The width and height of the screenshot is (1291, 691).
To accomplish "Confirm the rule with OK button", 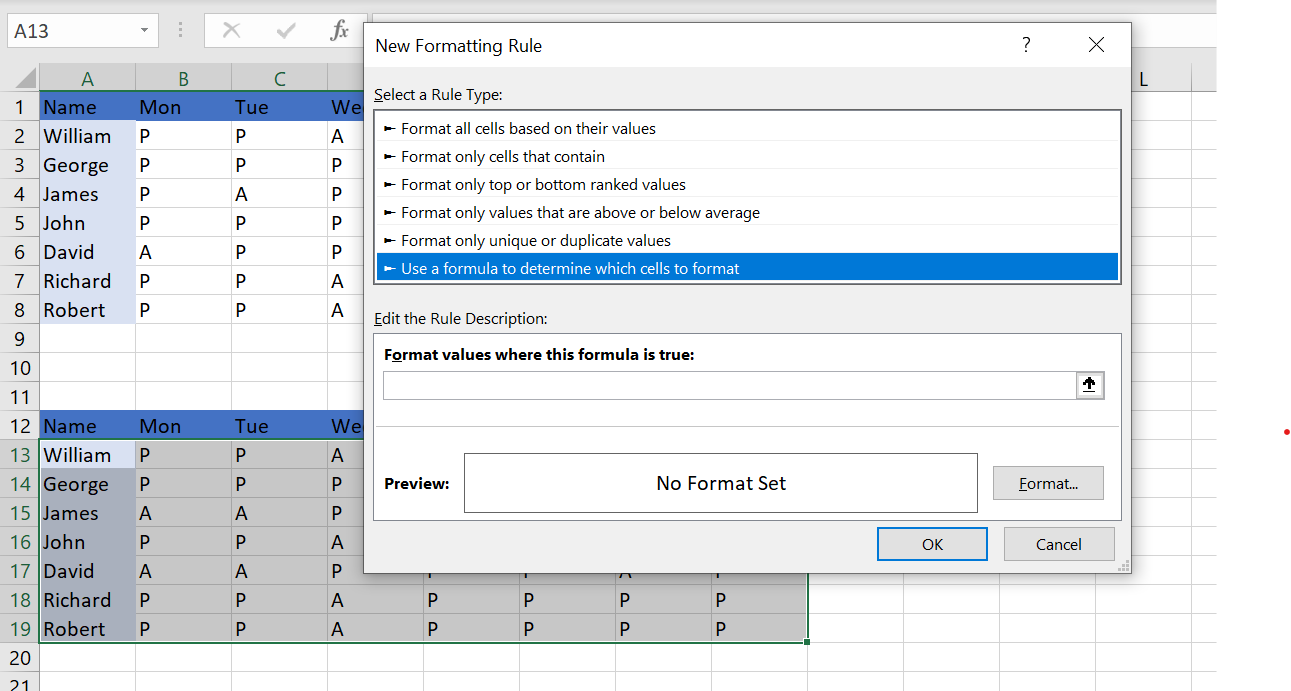I will (932, 544).
